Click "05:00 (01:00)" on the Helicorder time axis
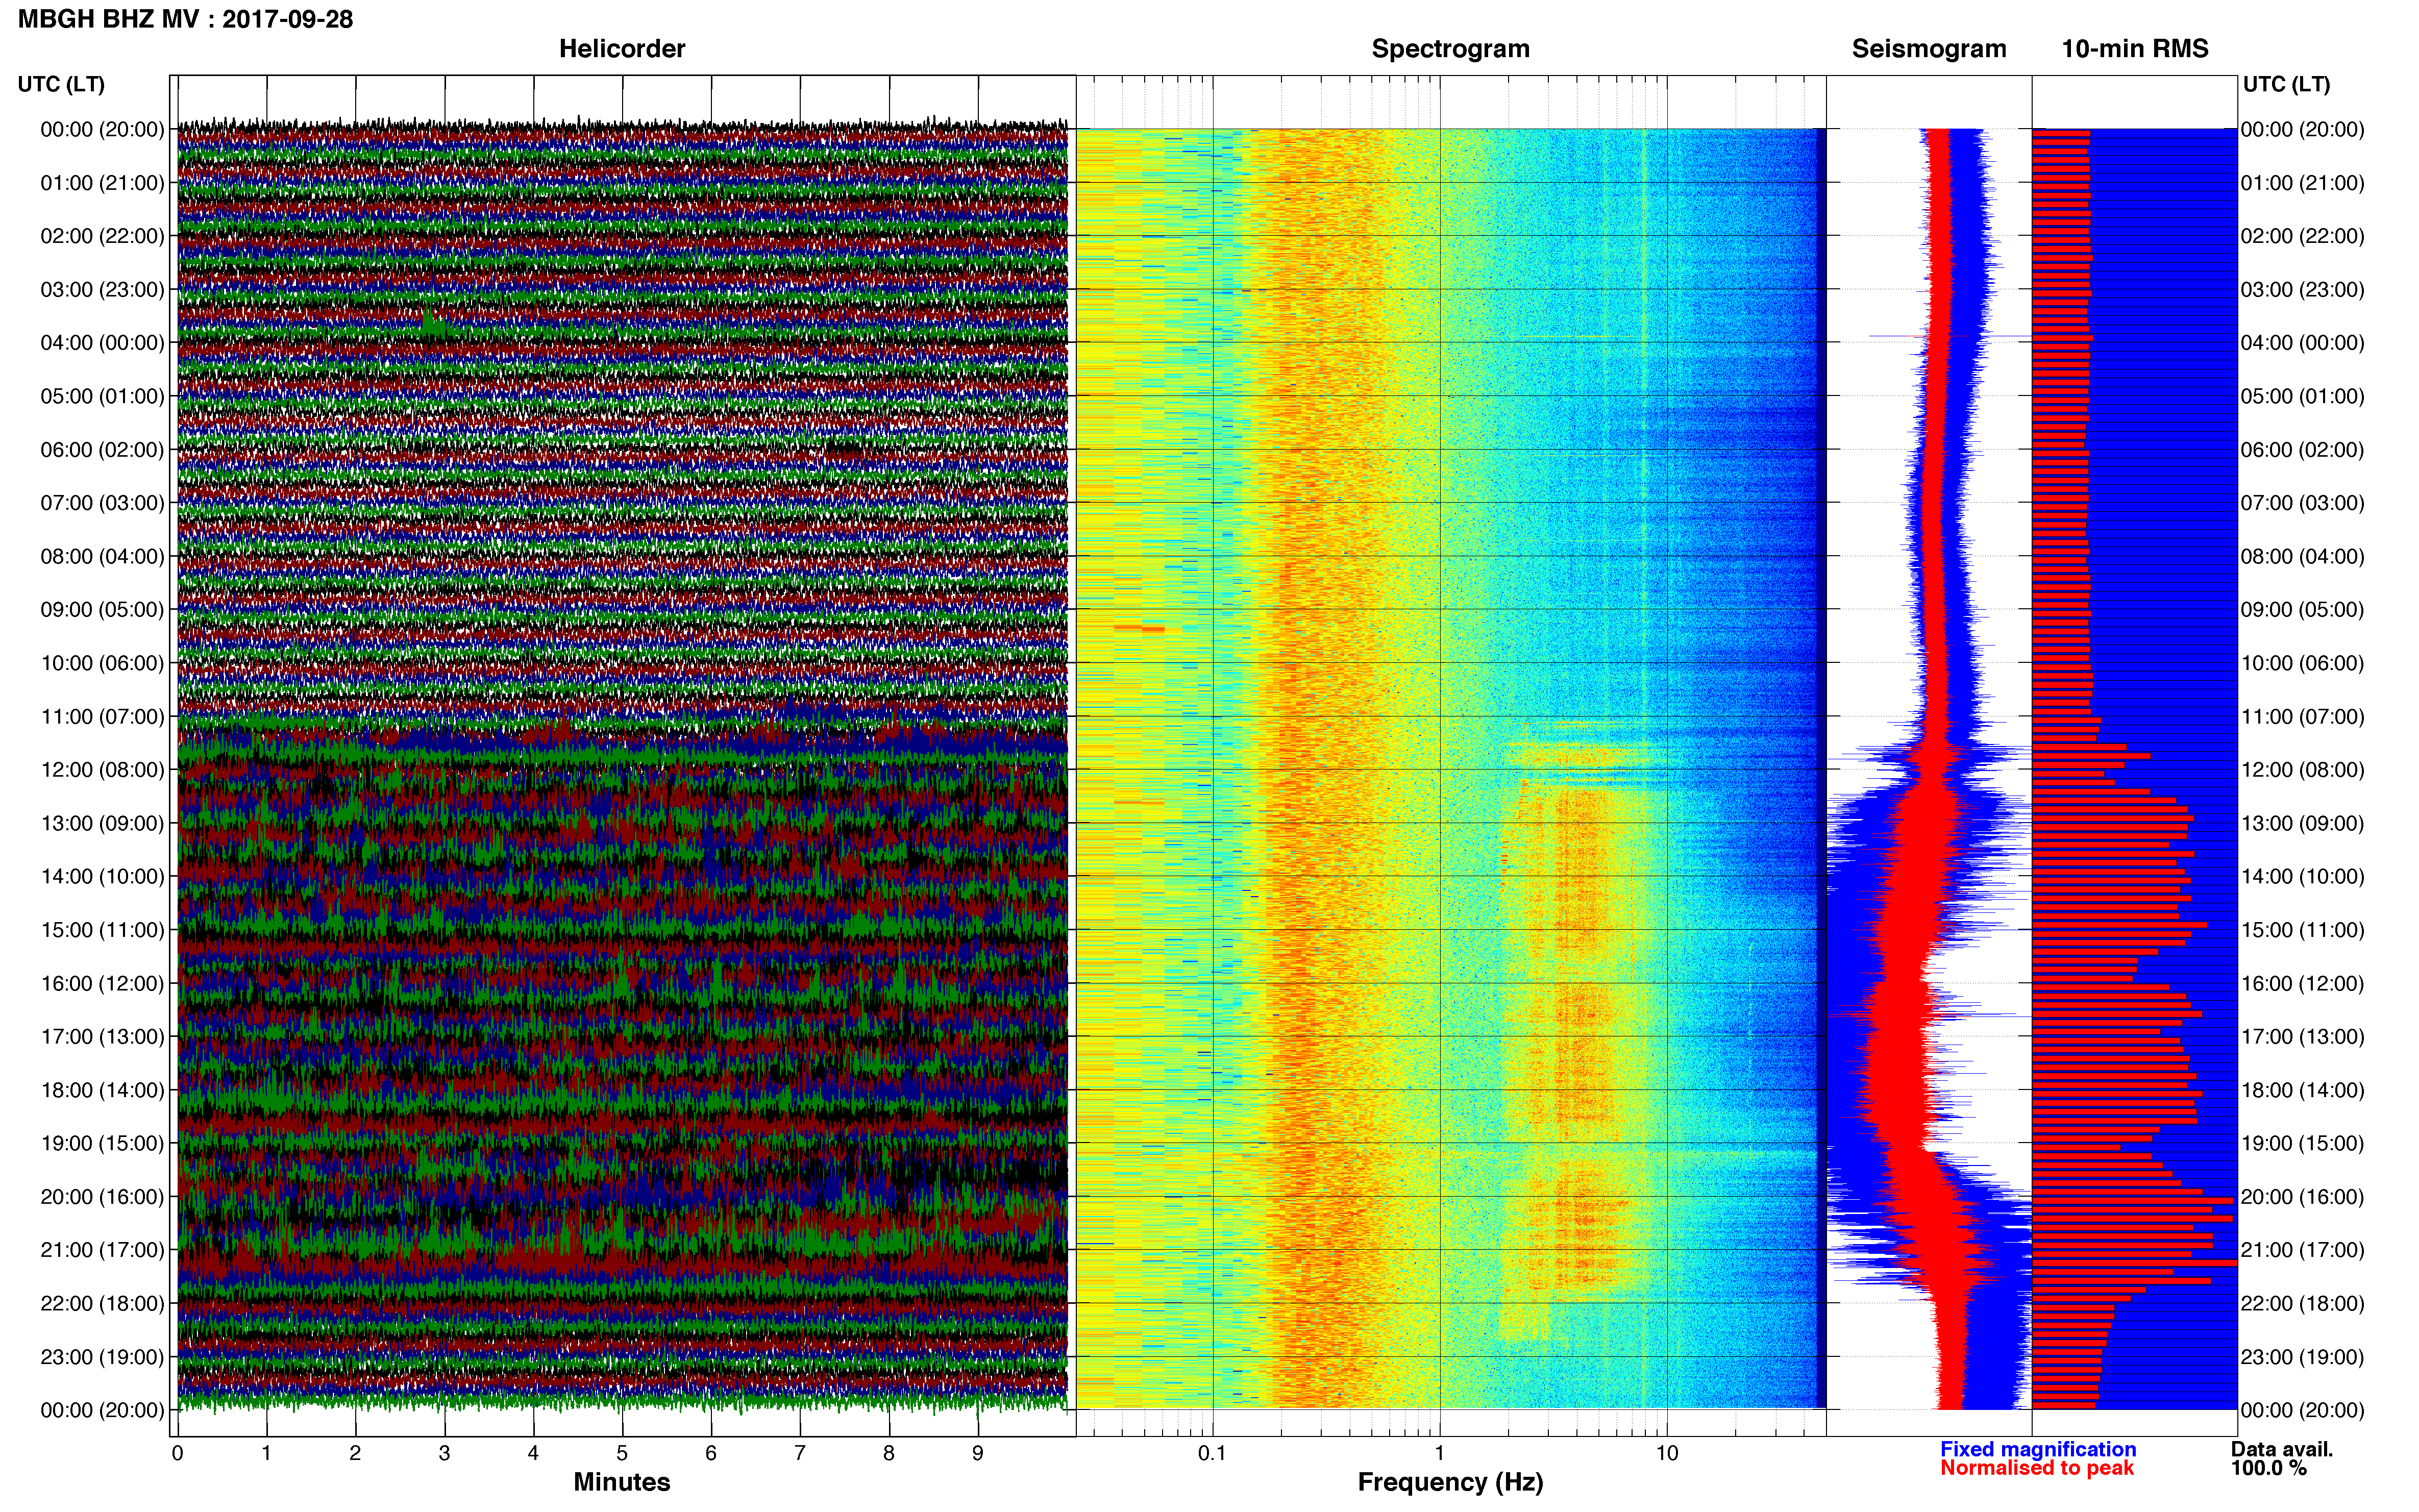The height and width of the screenshot is (1512, 2419). coord(102,396)
